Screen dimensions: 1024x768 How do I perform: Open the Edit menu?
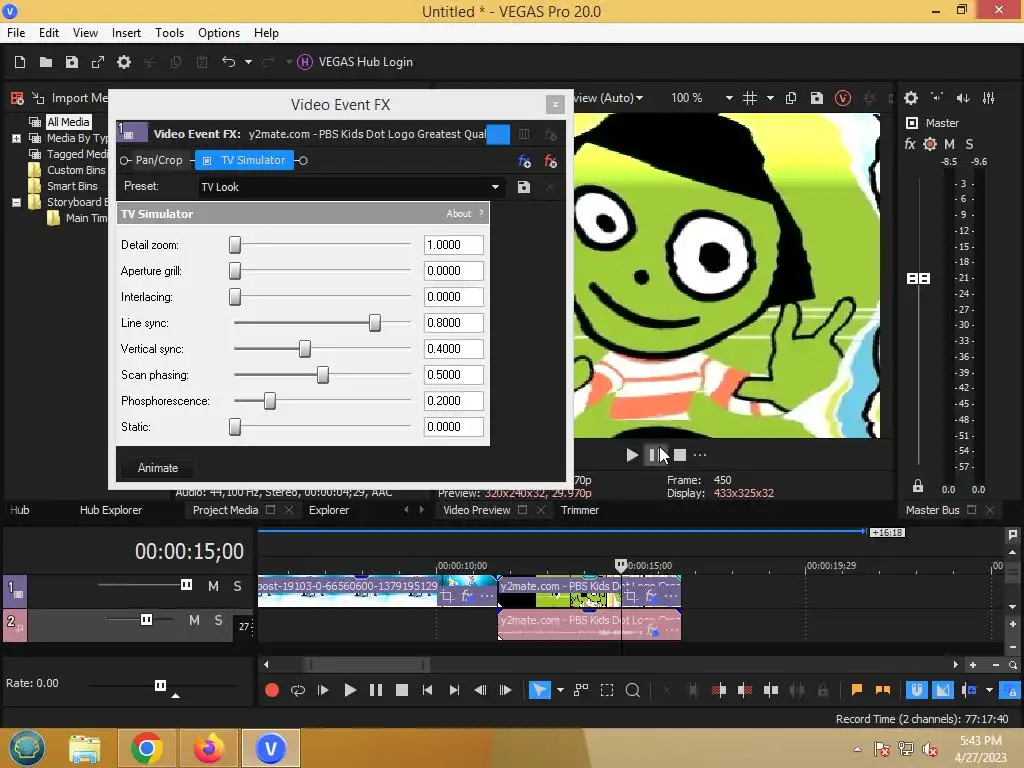pos(49,33)
